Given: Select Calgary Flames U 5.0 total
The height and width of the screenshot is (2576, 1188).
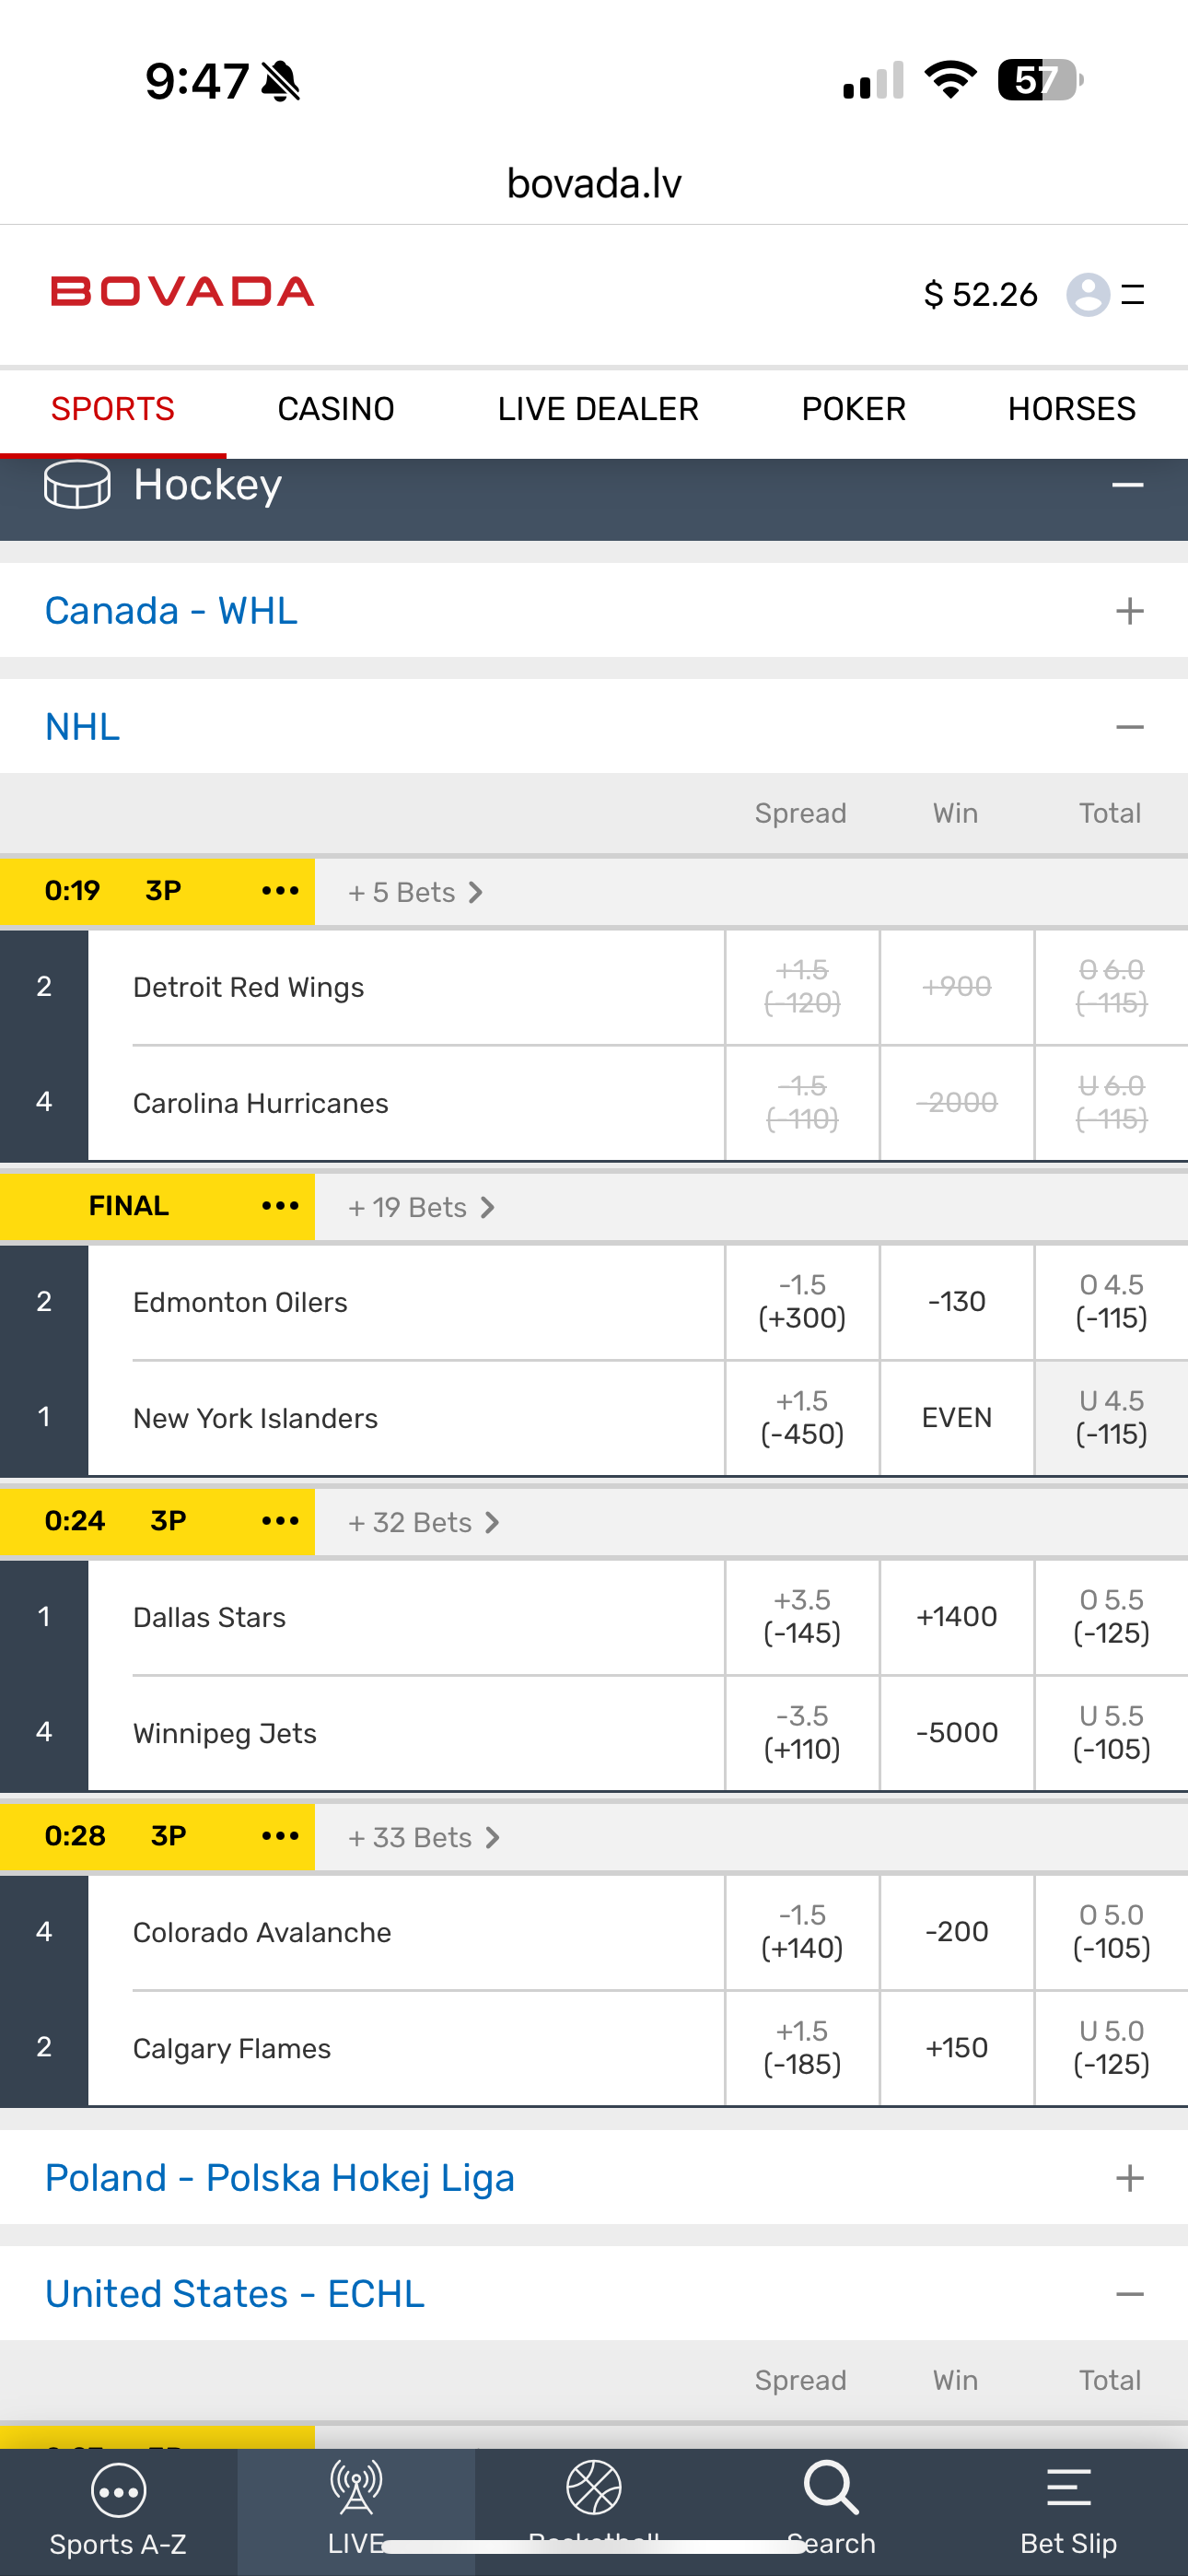Looking at the screenshot, I should coord(1110,2047).
